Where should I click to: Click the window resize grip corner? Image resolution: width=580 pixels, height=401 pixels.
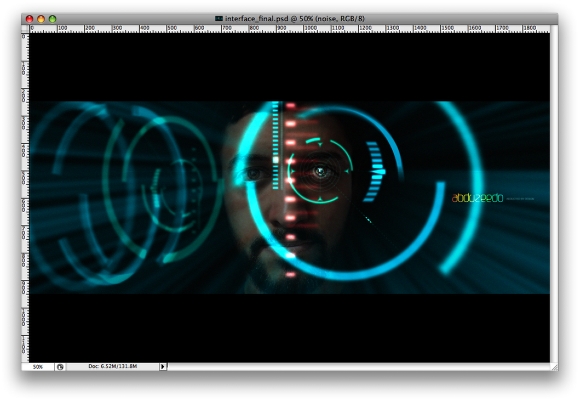click(554, 367)
